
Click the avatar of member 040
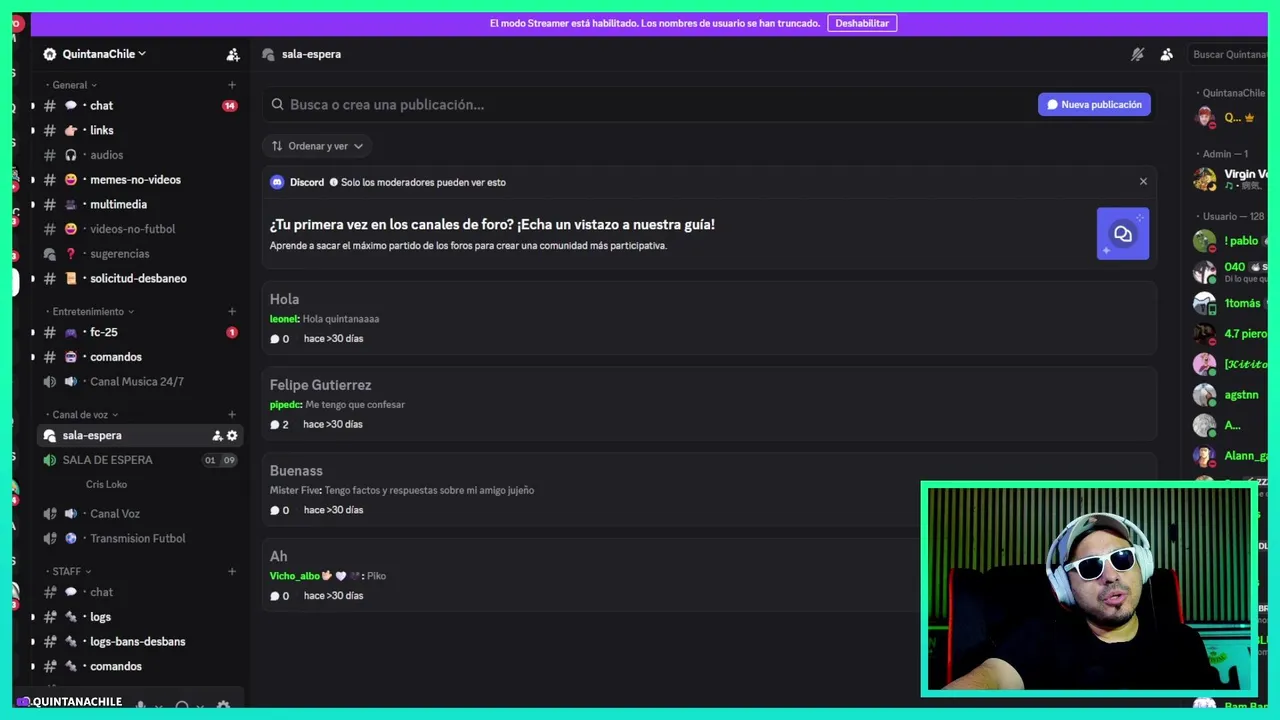click(1205, 272)
